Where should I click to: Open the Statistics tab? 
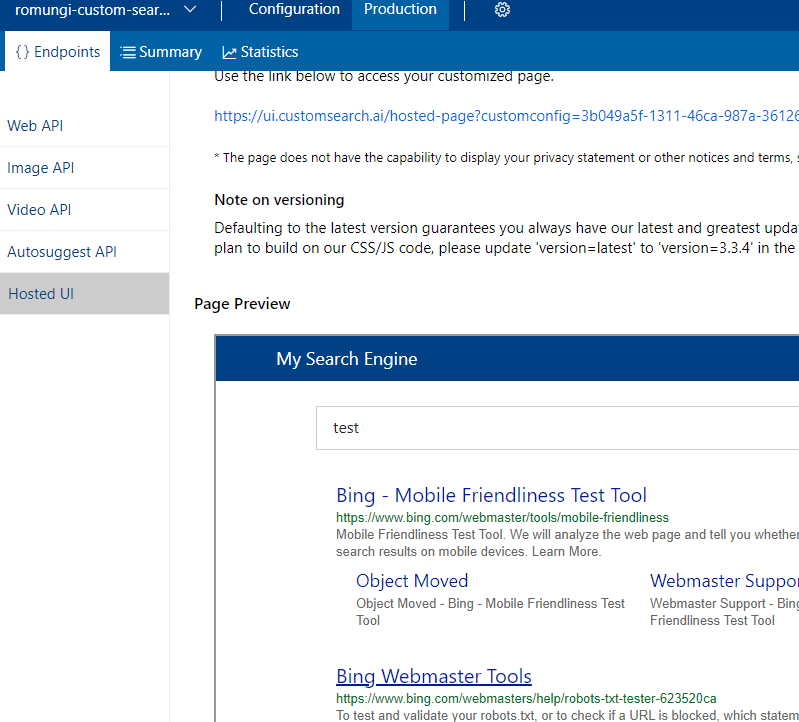coord(260,52)
